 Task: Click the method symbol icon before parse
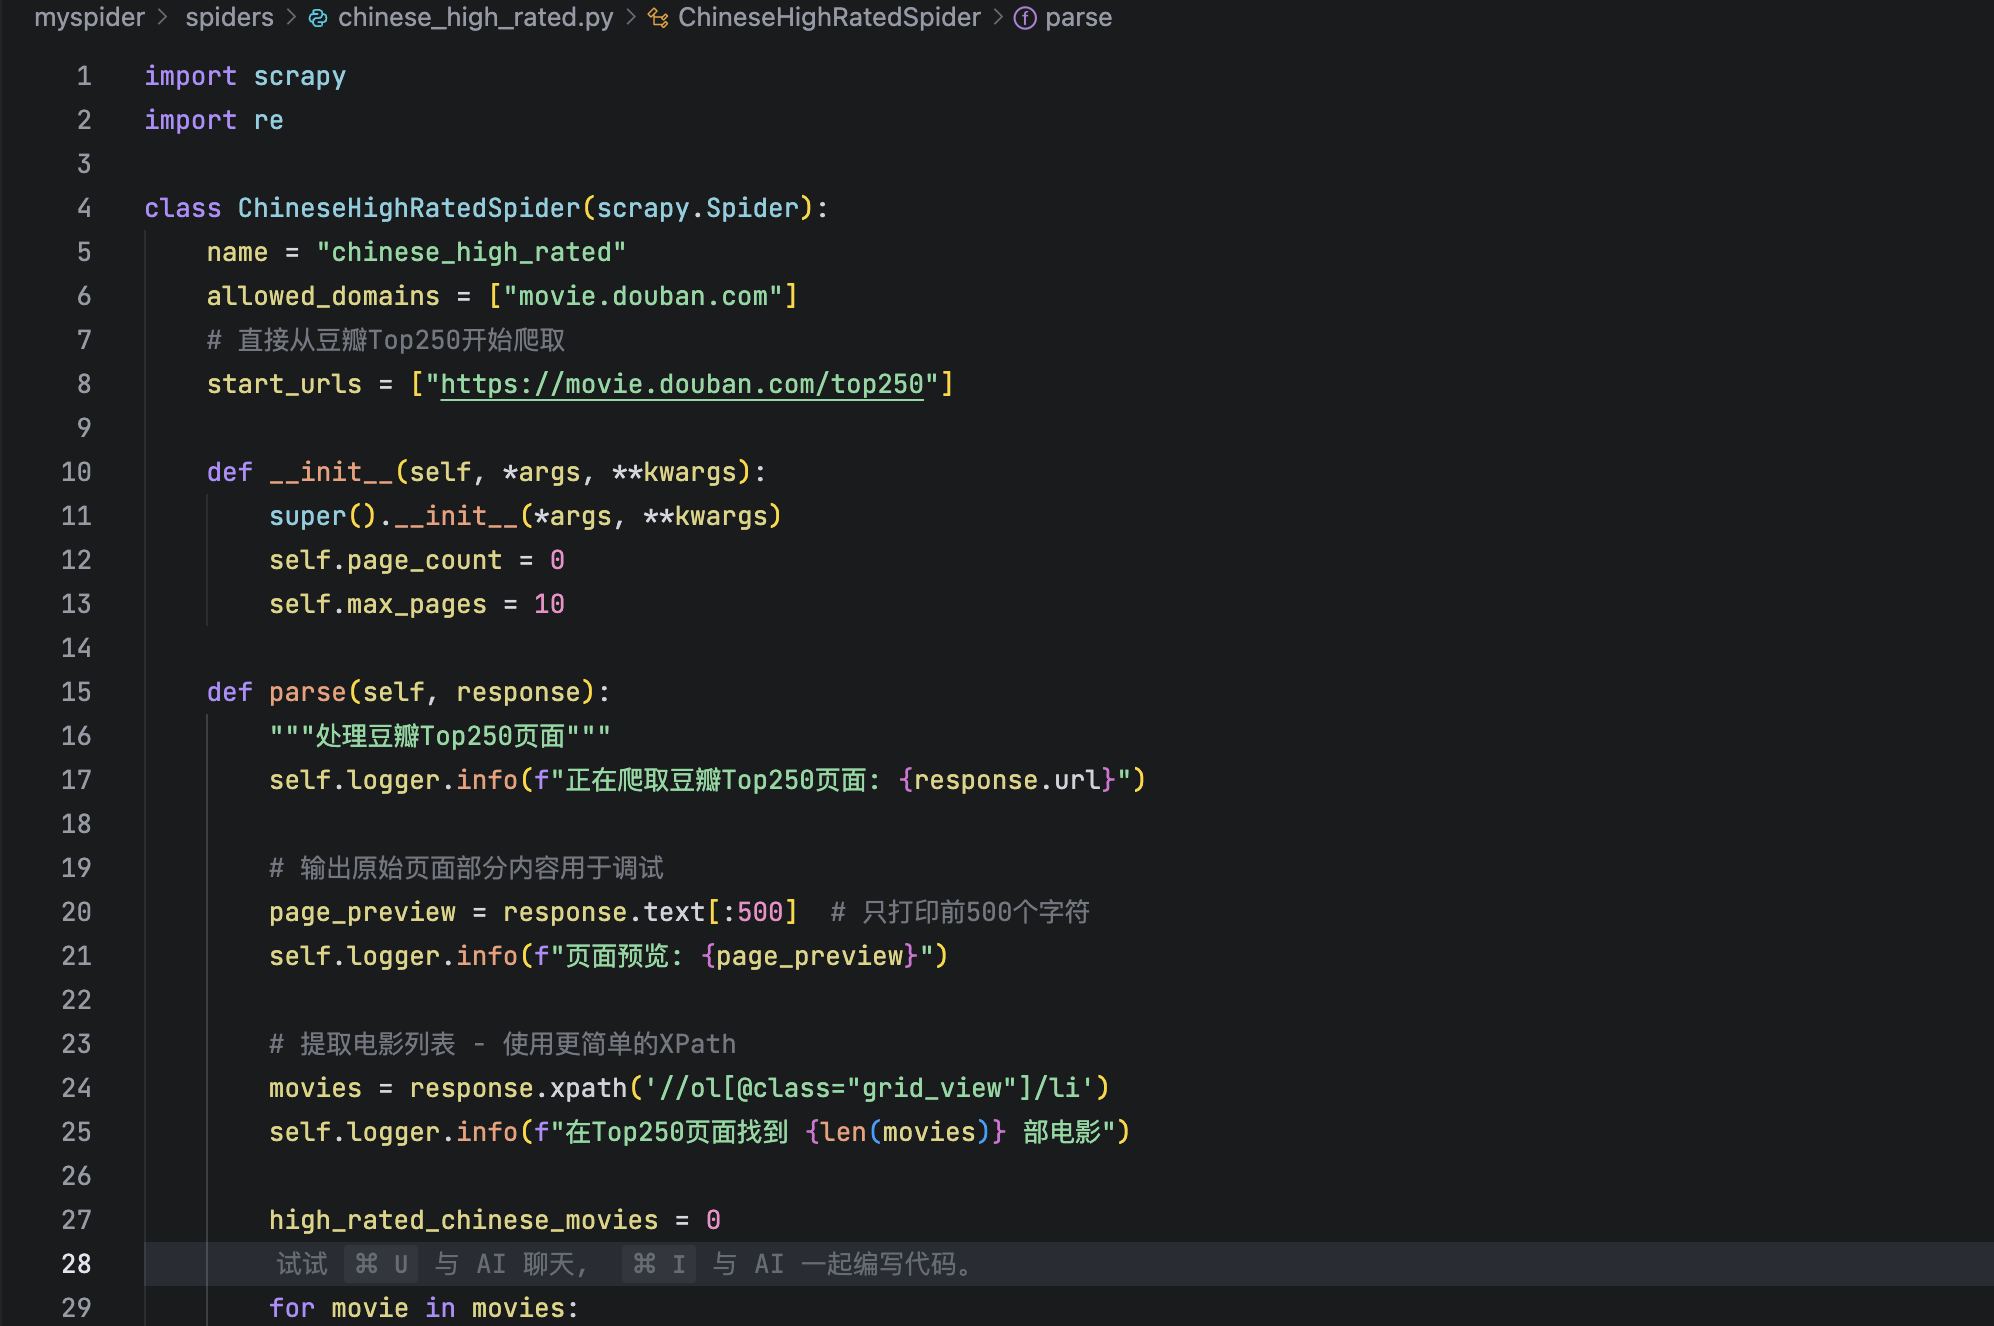[x=1025, y=18]
